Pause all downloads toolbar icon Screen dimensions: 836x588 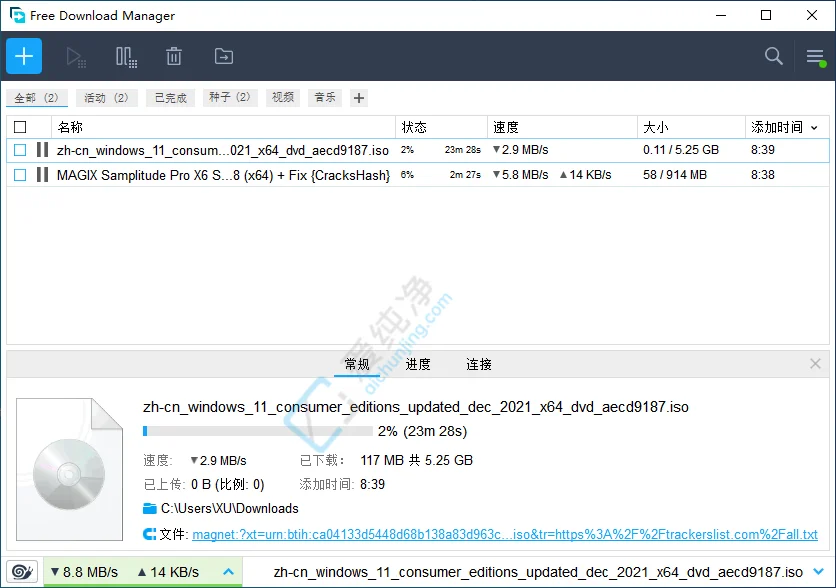pyautogui.click(x=126, y=57)
